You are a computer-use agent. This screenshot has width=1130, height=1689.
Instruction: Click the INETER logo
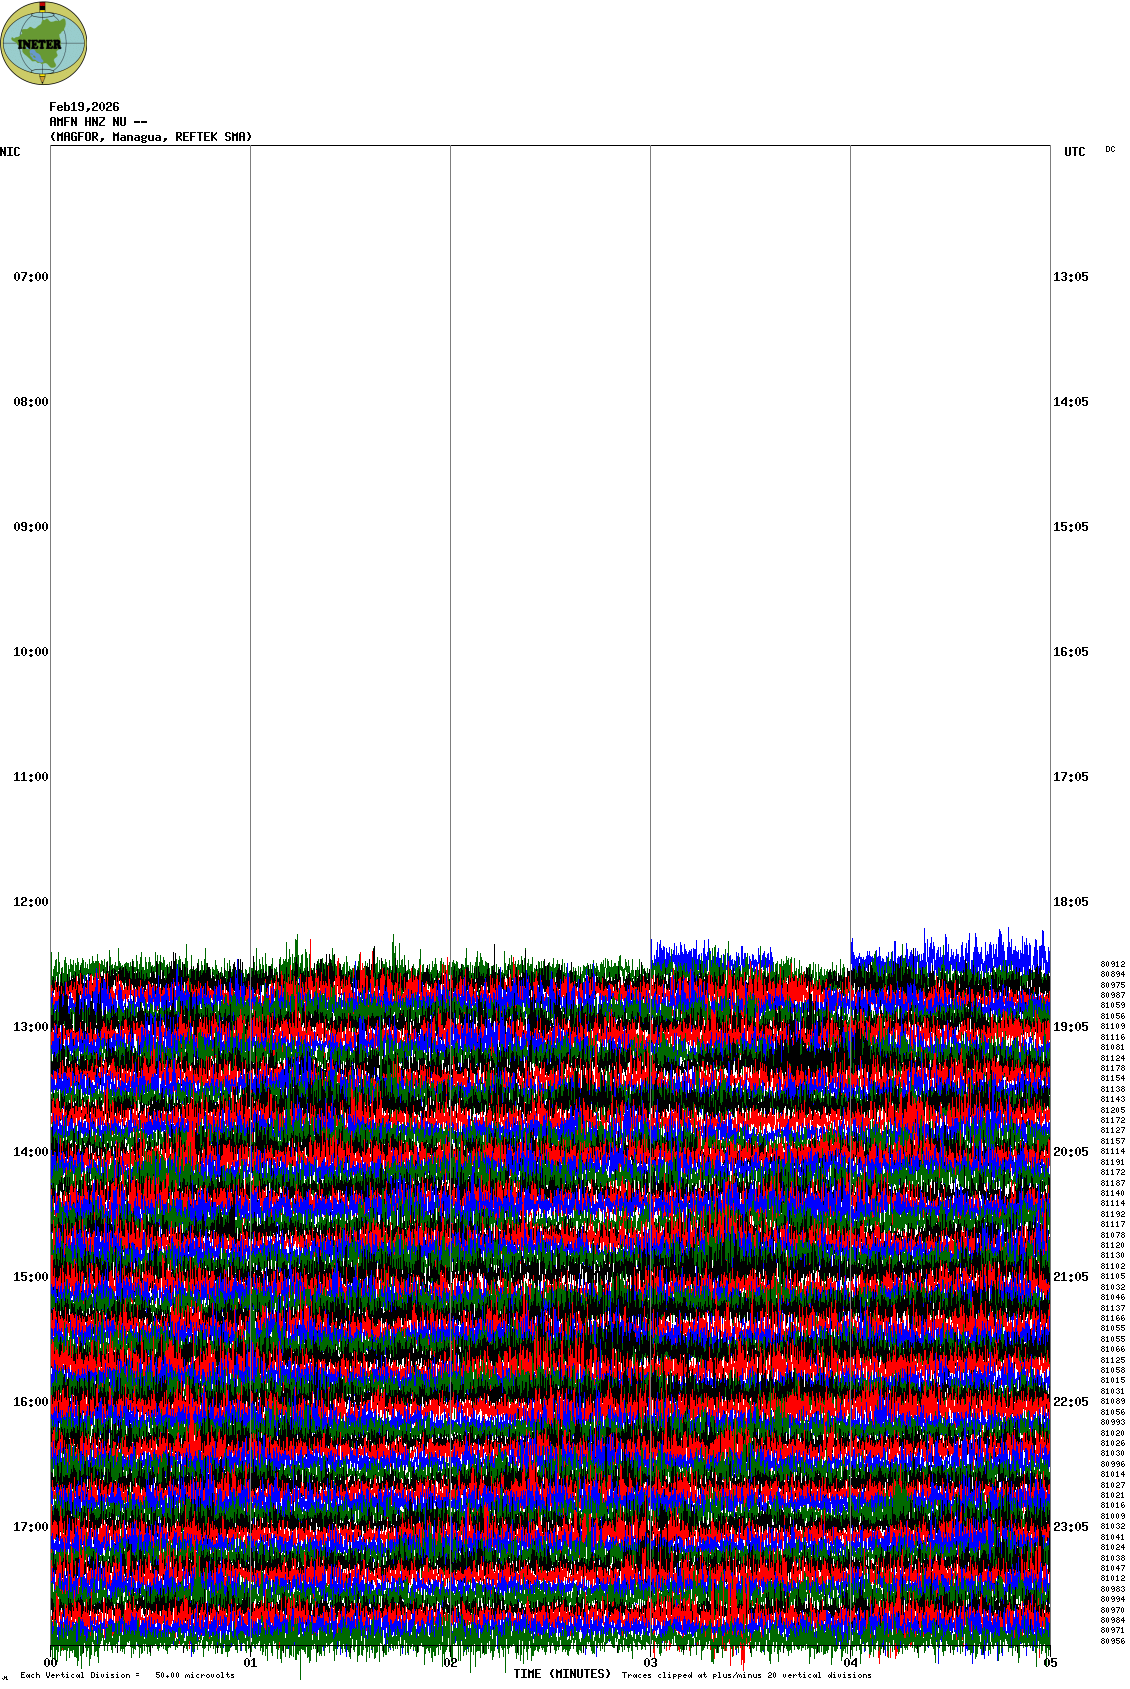(x=44, y=44)
